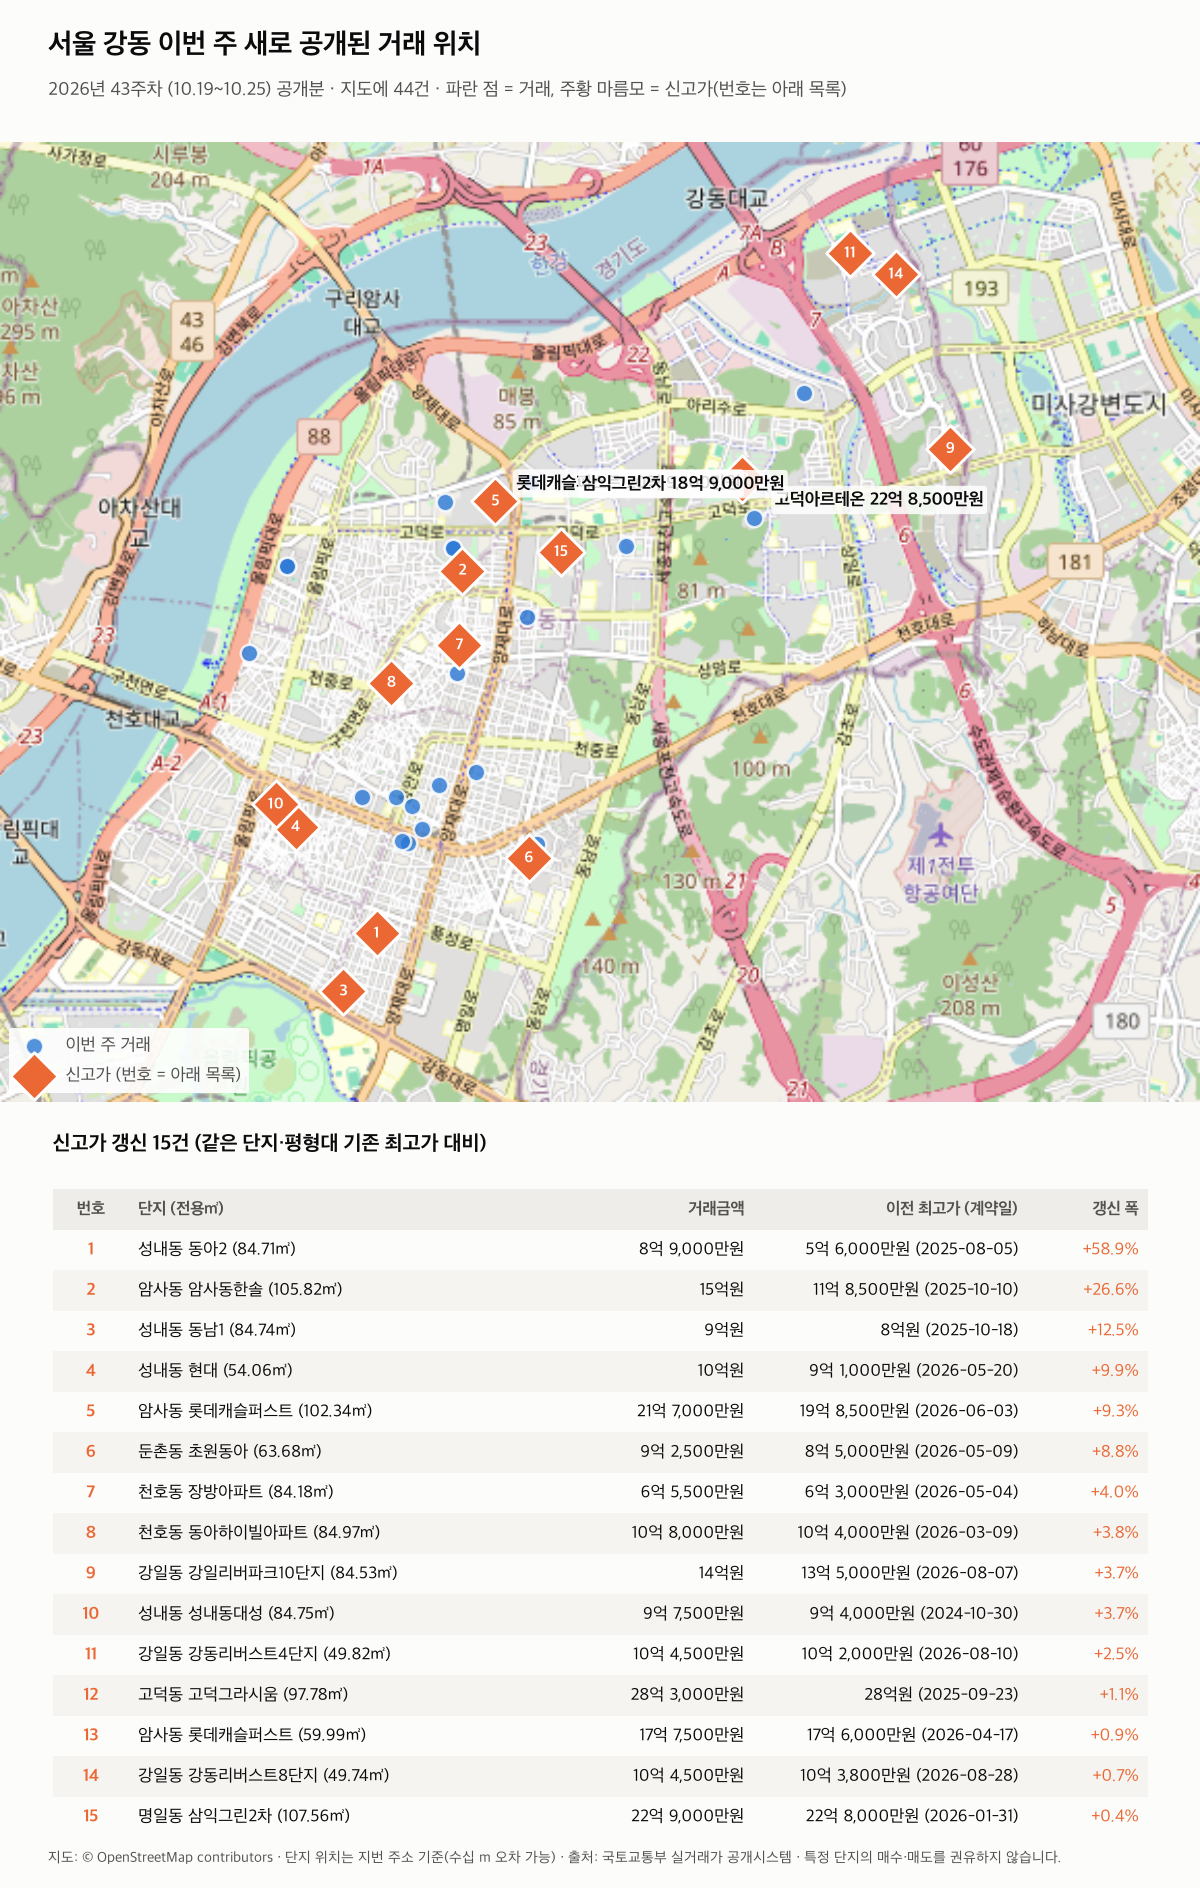Select diamond marker 5 on the map
The width and height of the screenshot is (1200, 1888).
point(495,501)
